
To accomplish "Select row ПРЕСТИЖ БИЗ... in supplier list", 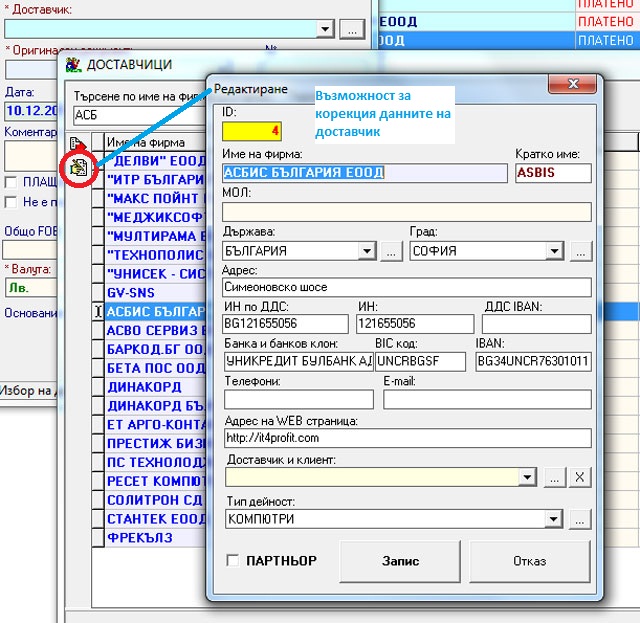I will tap(156, 443).
